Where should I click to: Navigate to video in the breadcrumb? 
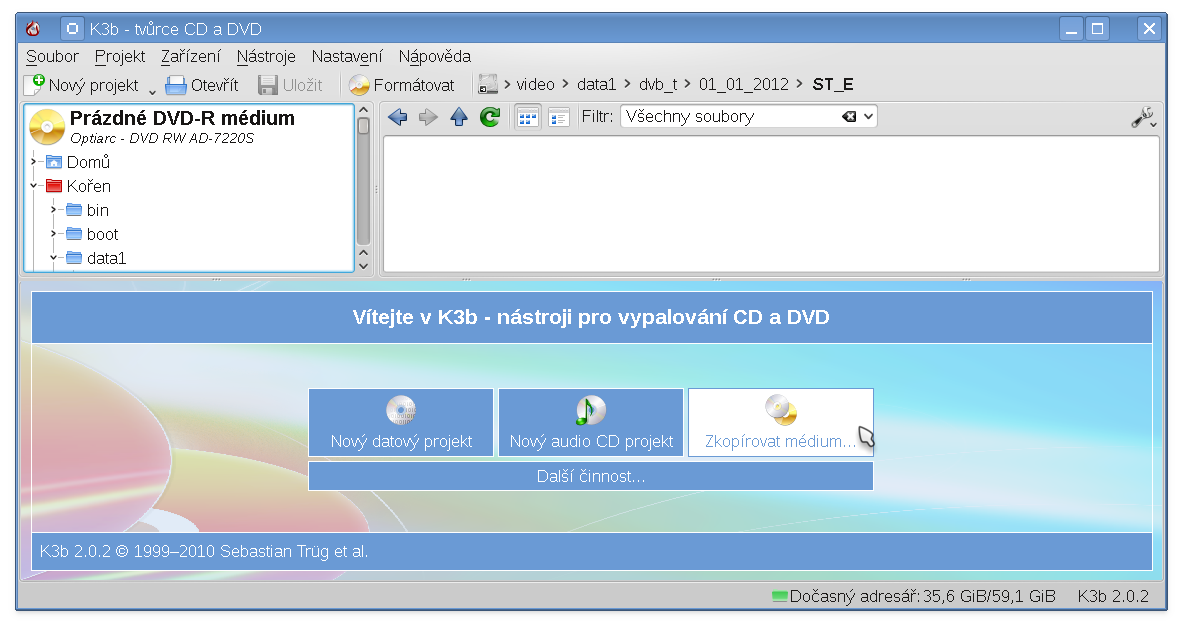(x=536, y=84)
